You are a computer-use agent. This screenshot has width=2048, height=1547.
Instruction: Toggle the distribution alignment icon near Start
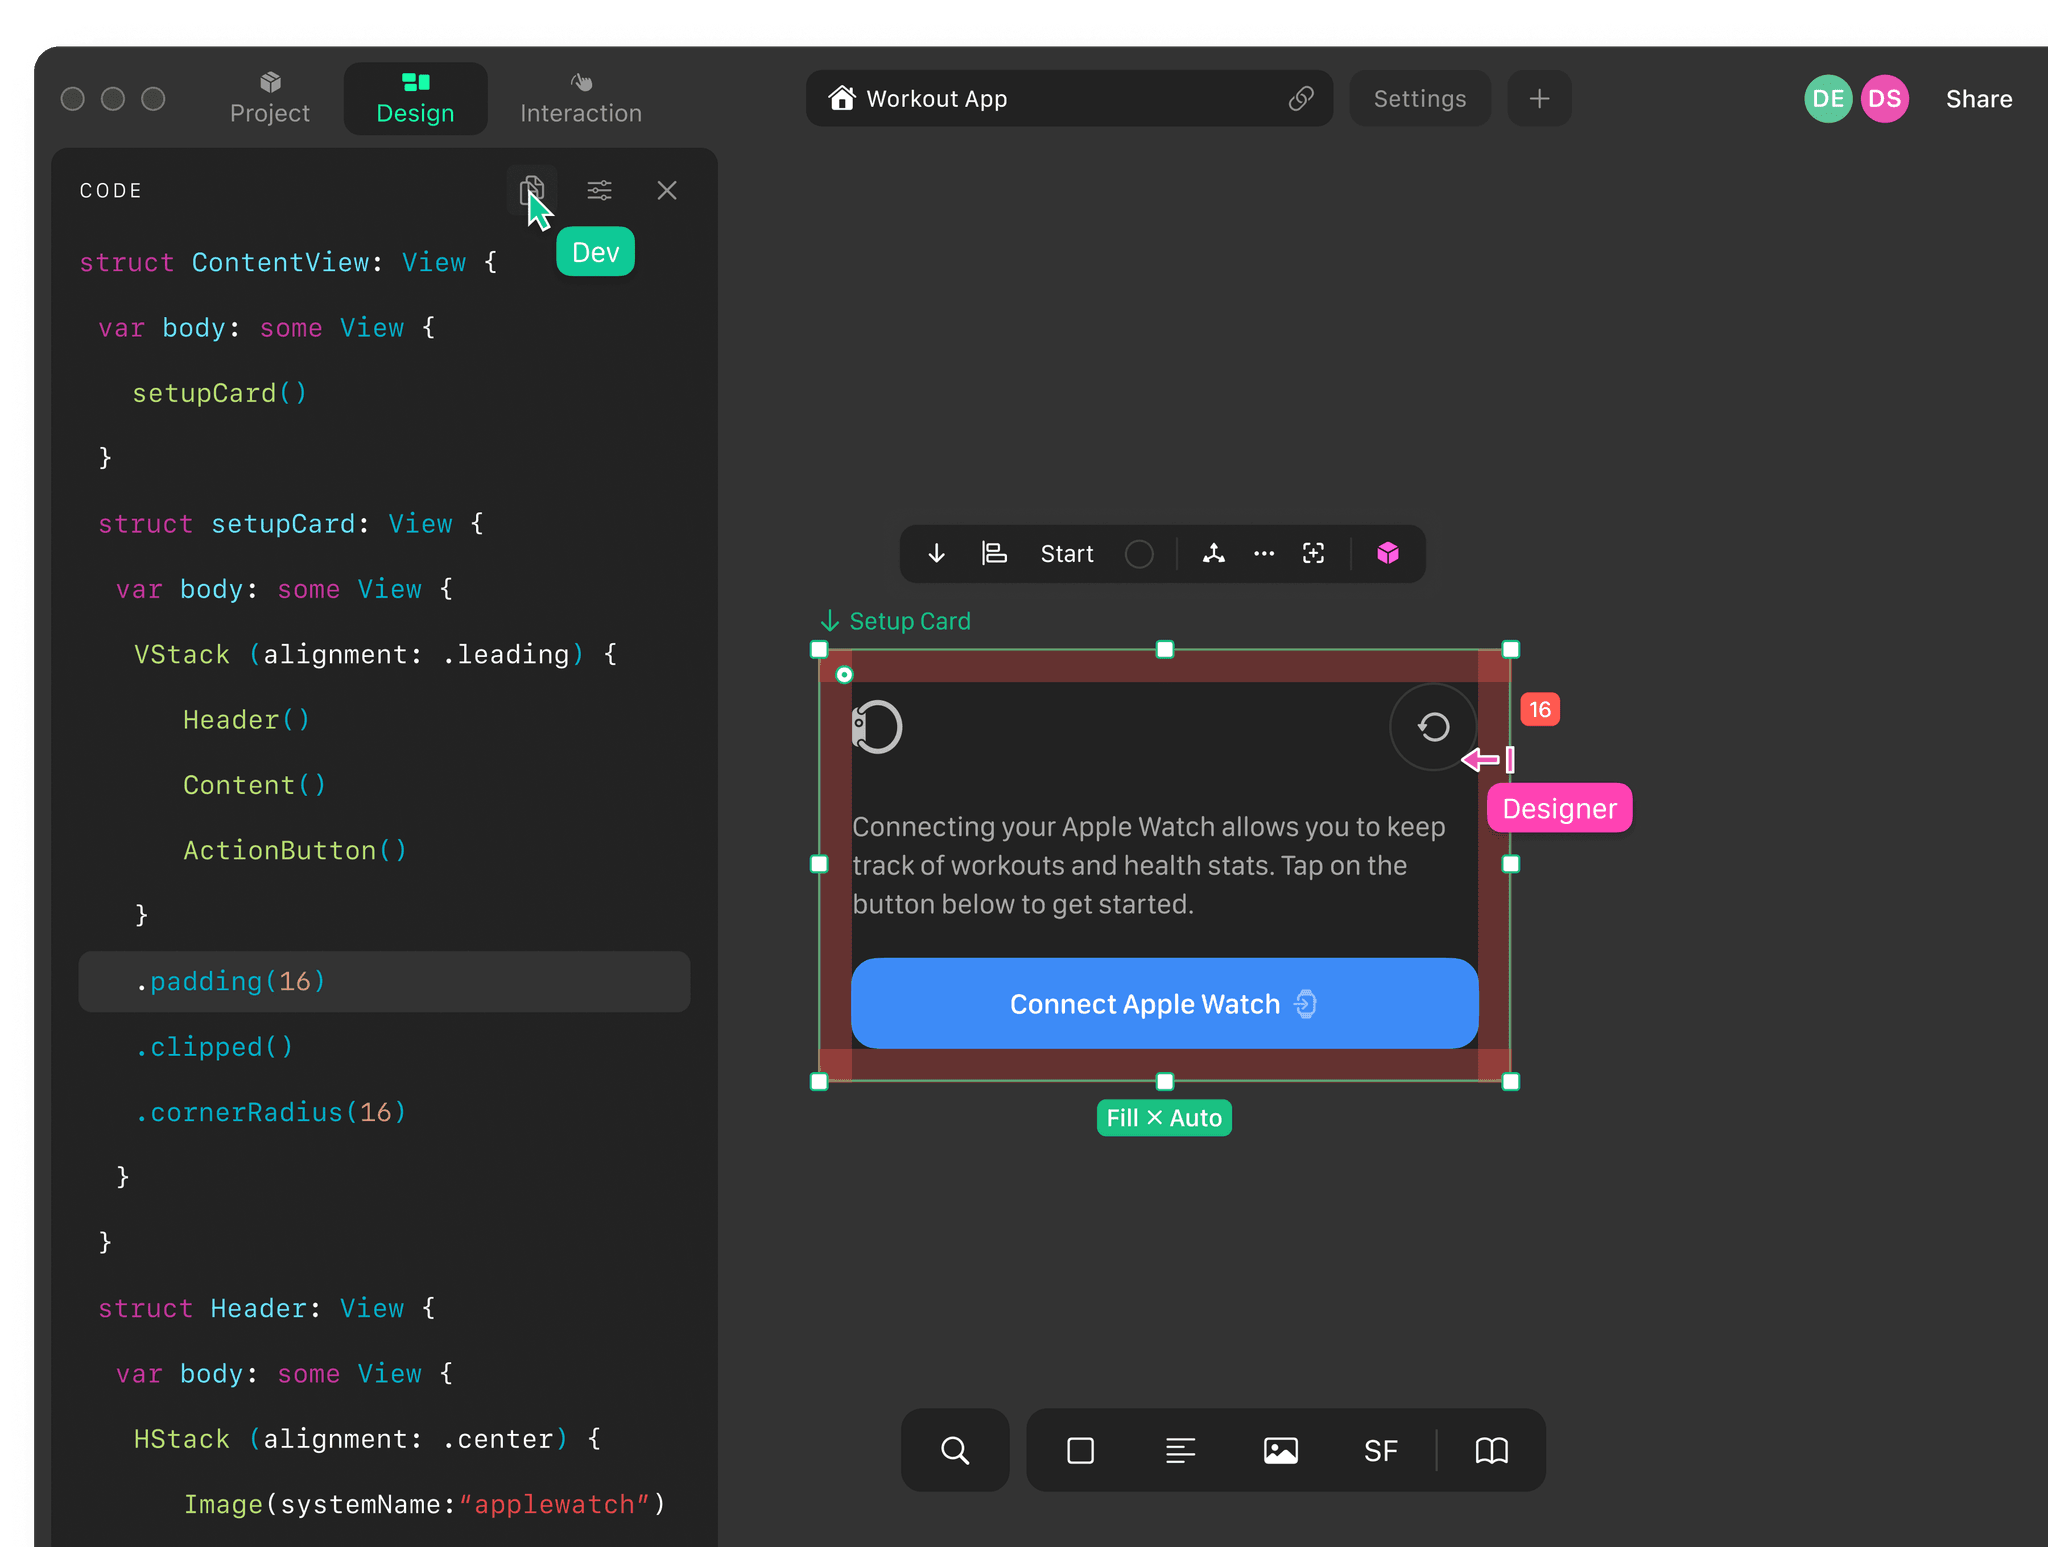(993, 553)
